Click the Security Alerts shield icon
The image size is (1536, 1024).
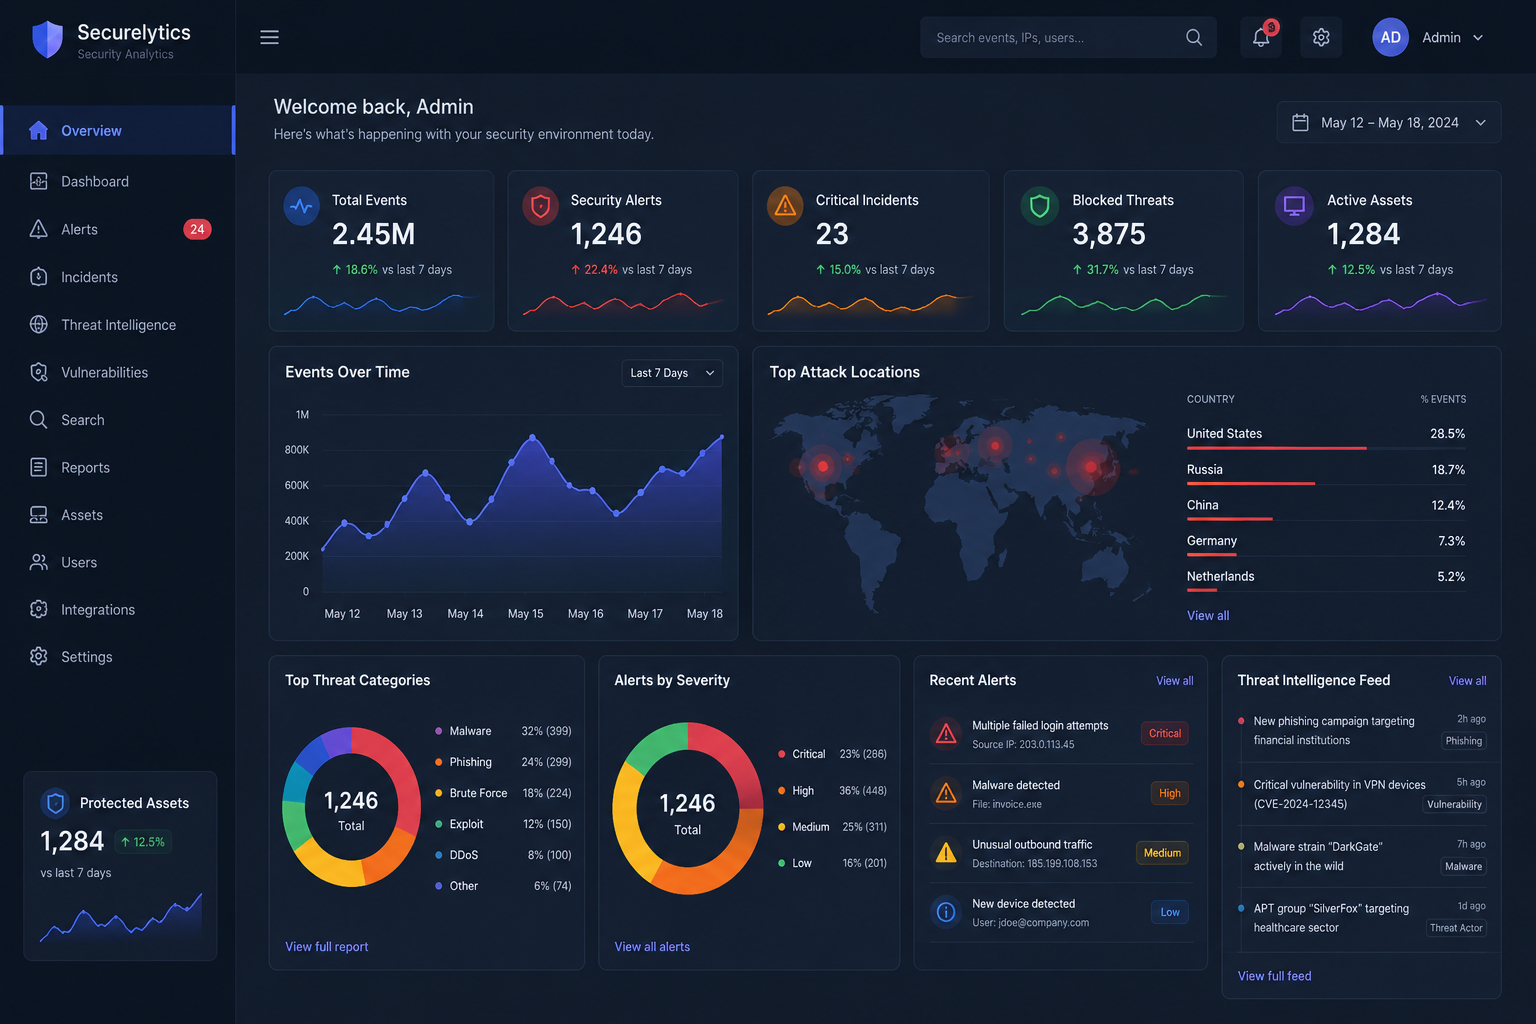(x=540, y=207)
